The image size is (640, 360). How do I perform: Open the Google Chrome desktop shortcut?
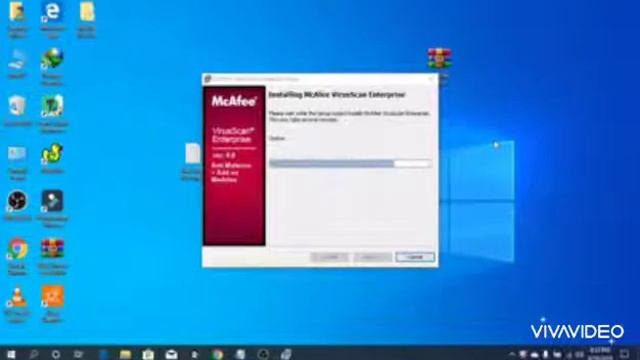(x=17, y=255)
